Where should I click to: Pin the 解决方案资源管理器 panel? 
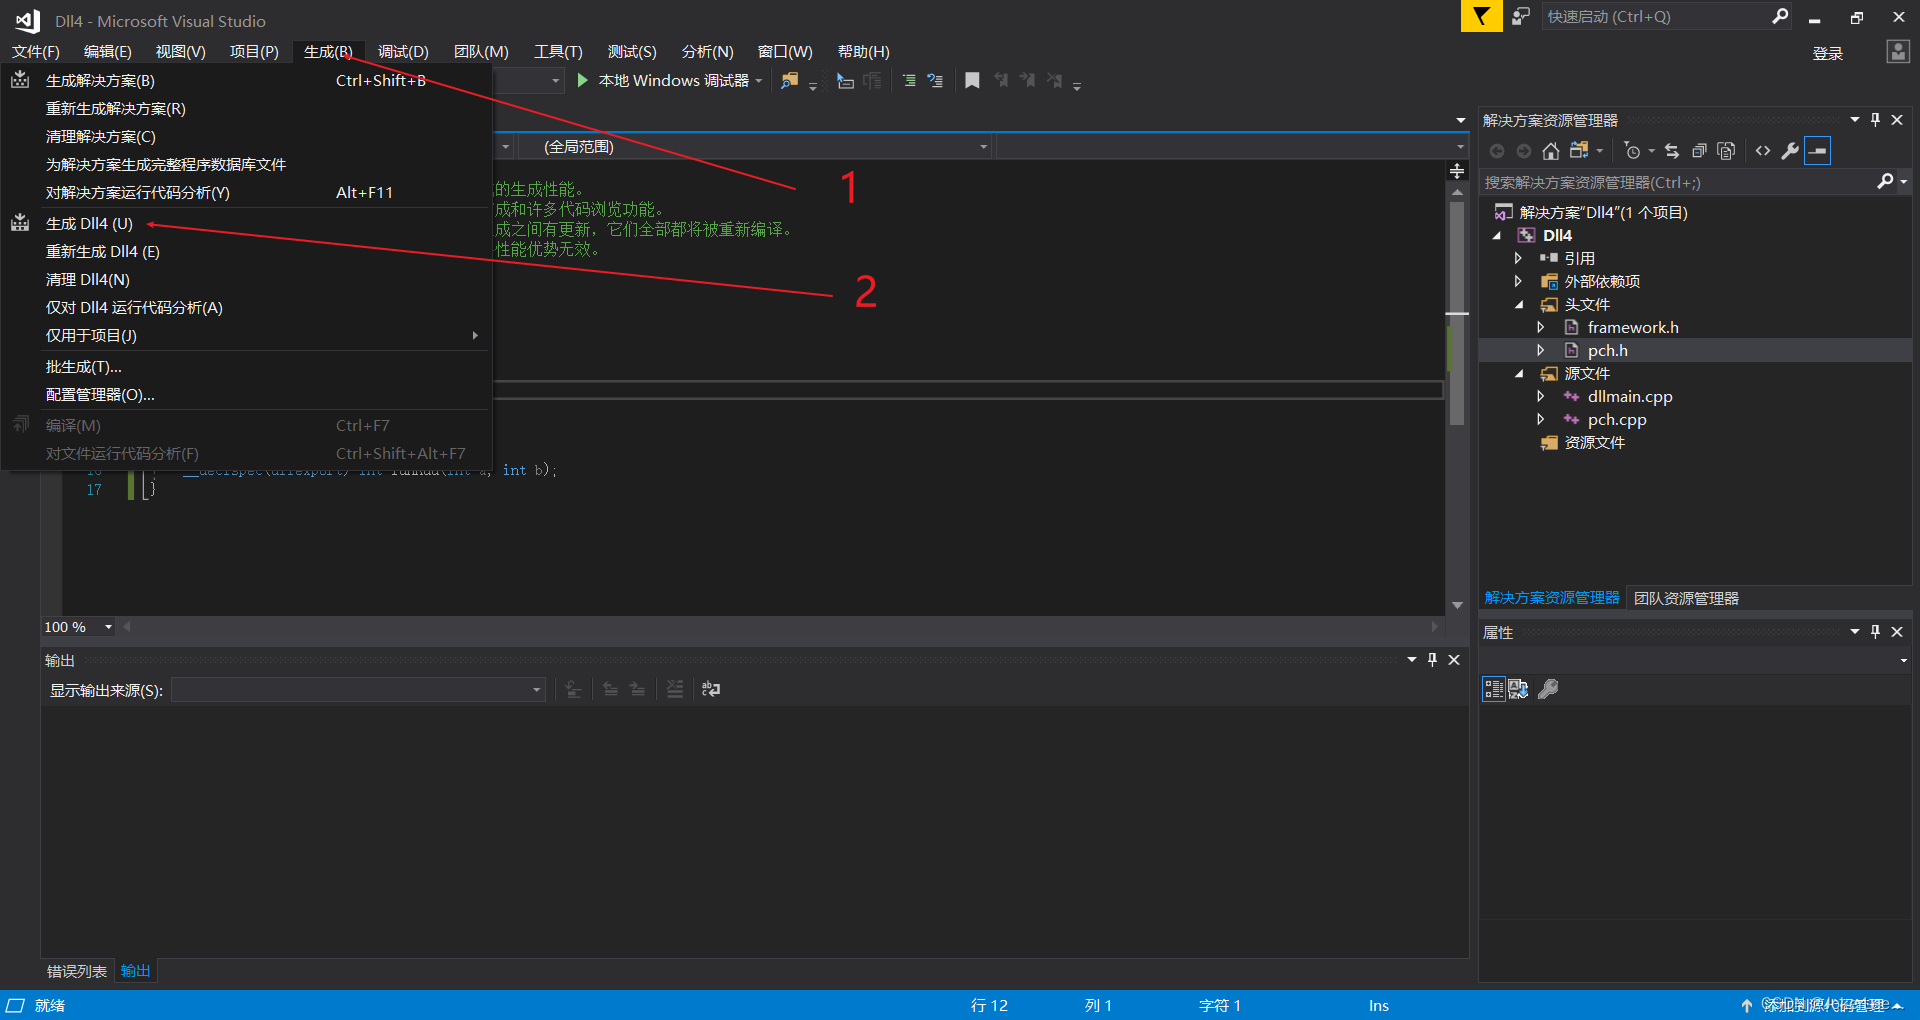click(x=1875, y=119)
